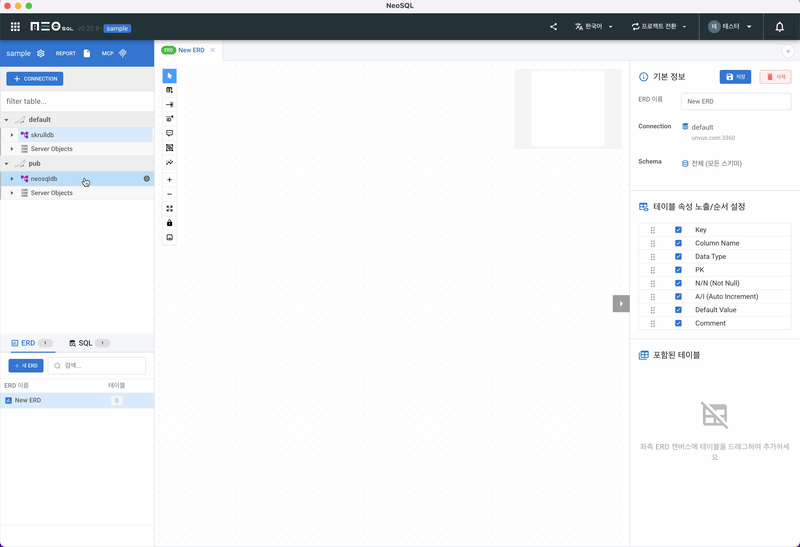
Task: Click the blue 저장 save button
Action: (x=735, y=77)
